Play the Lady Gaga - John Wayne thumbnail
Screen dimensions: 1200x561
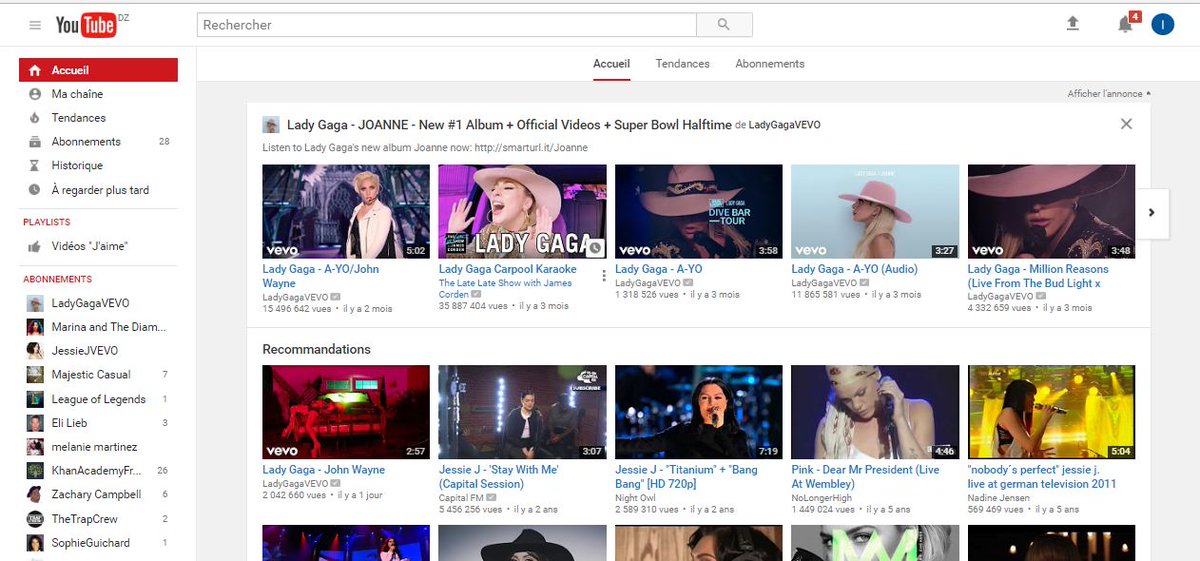click(x=346, y=412)
